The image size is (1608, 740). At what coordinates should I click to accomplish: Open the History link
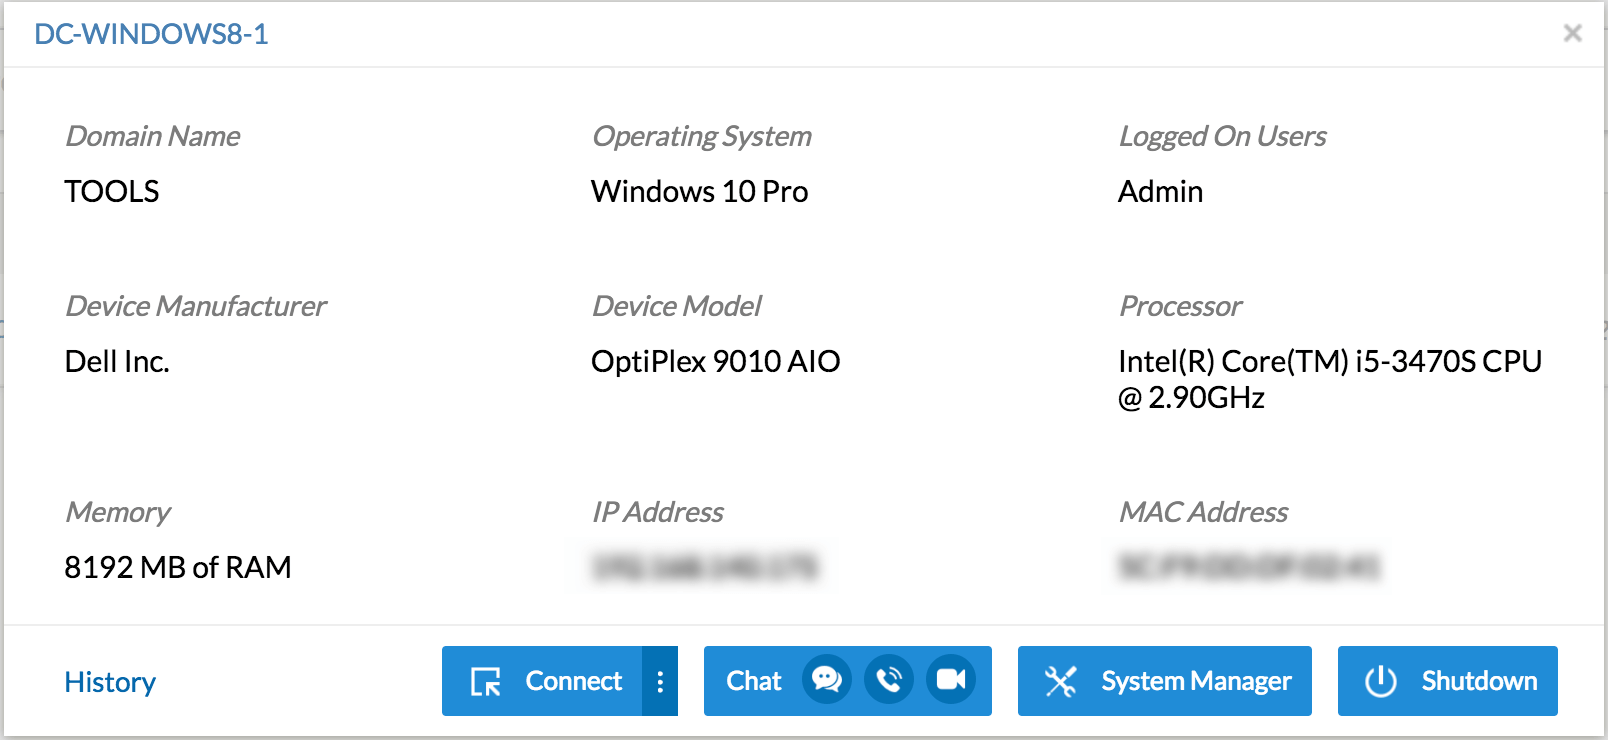[x=110, y=682]
